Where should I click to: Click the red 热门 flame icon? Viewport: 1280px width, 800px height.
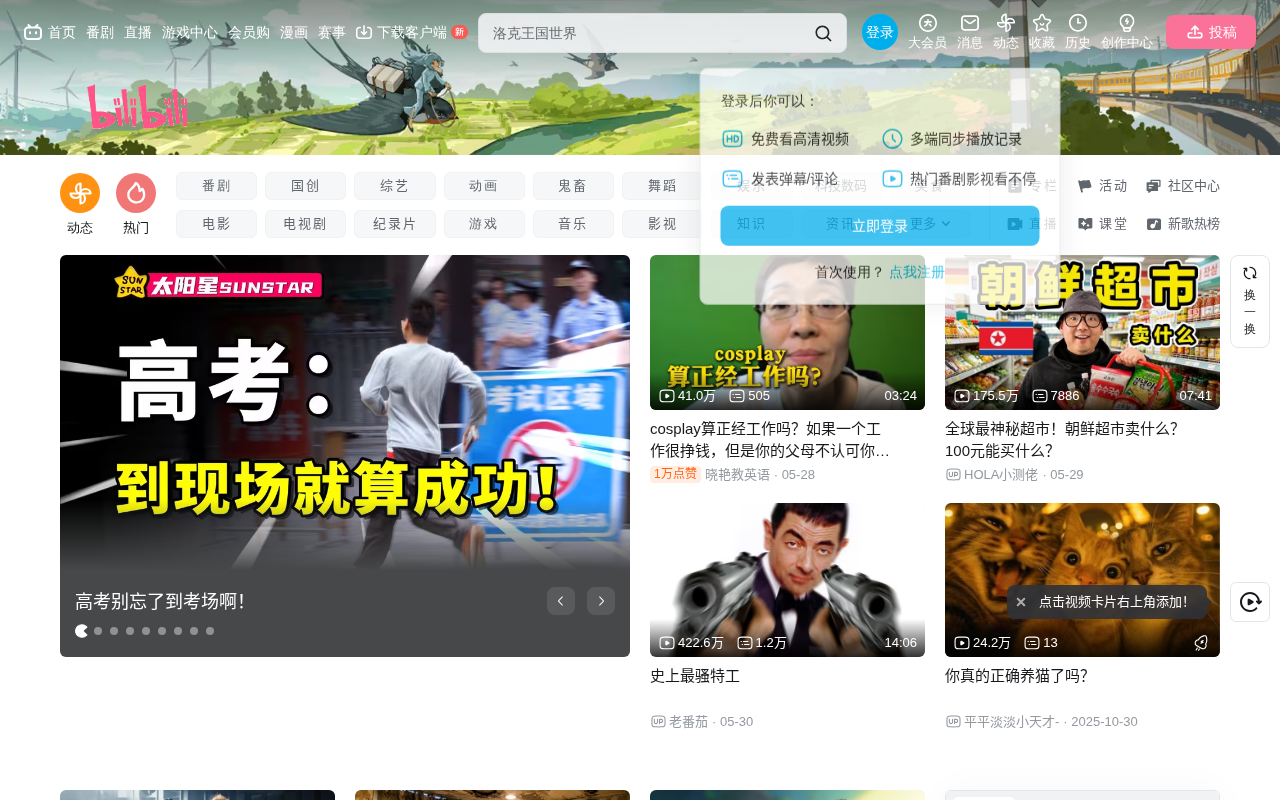click(136, 193)
